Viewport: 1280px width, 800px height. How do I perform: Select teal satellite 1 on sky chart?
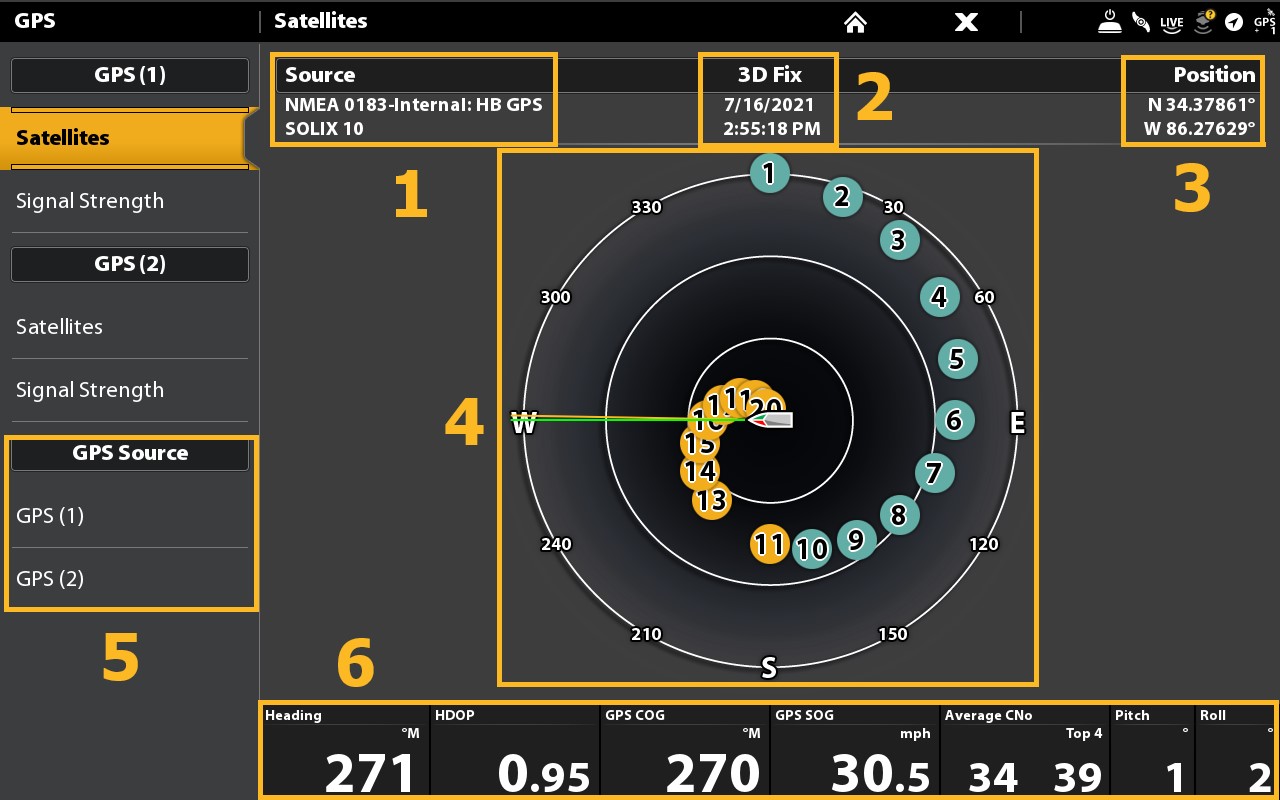(x=769, y=174)
